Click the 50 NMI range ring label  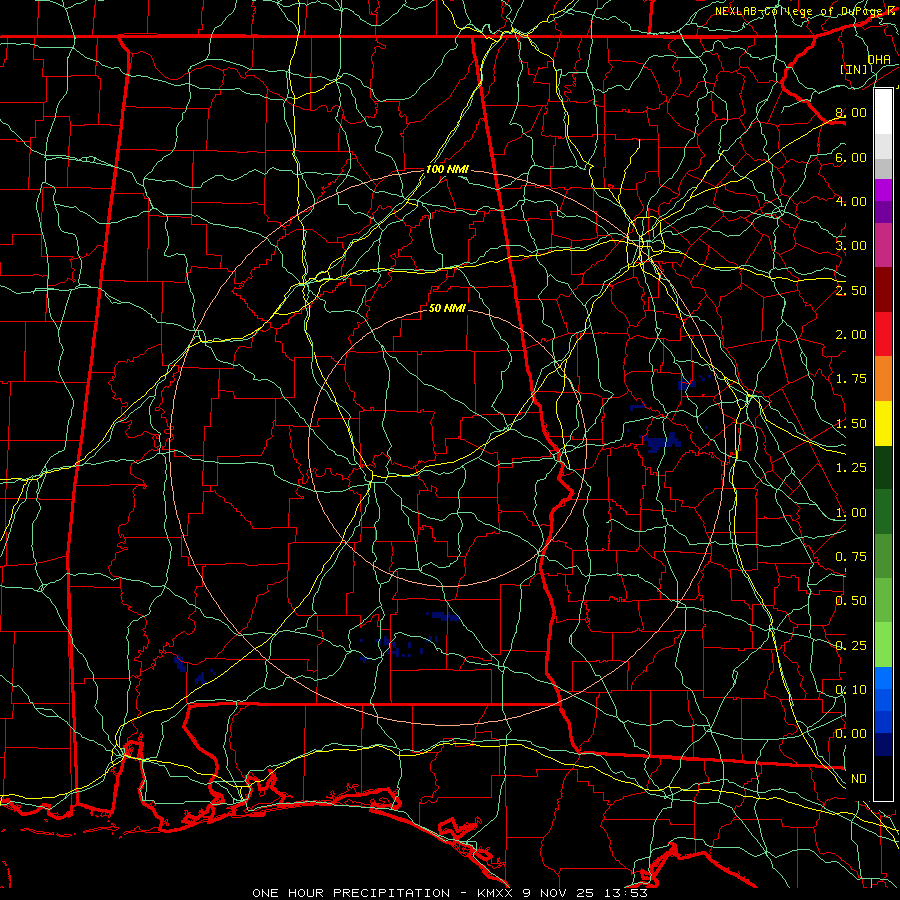click(447, 309)
